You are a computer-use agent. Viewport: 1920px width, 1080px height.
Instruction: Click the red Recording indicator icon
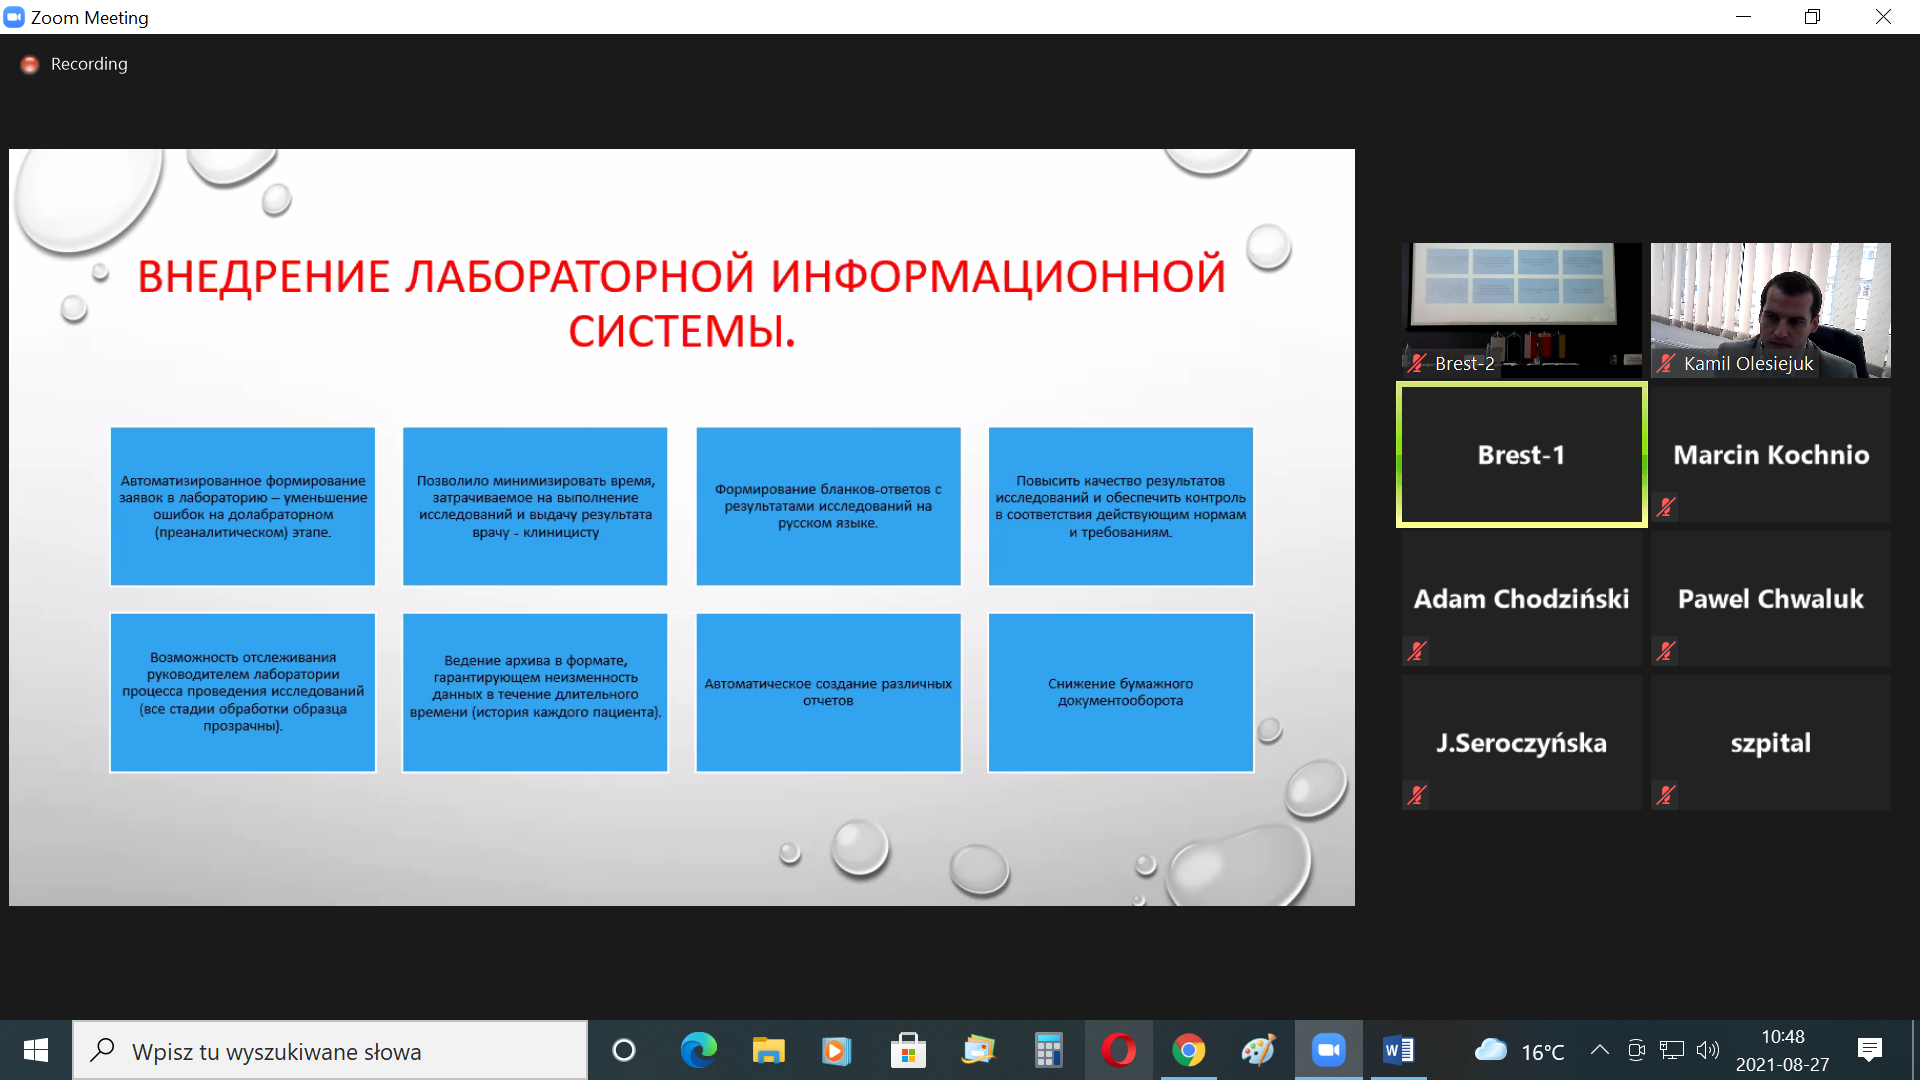tap(30, 64)
